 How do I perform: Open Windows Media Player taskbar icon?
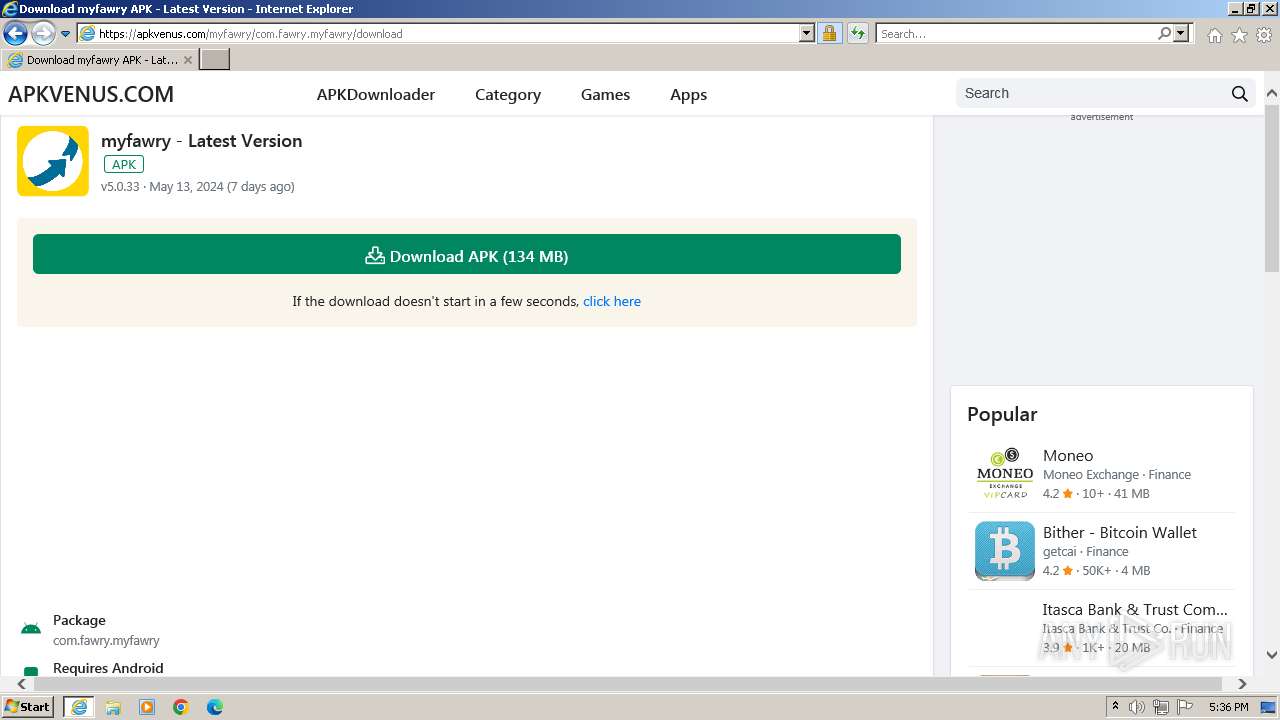[147, 707]
